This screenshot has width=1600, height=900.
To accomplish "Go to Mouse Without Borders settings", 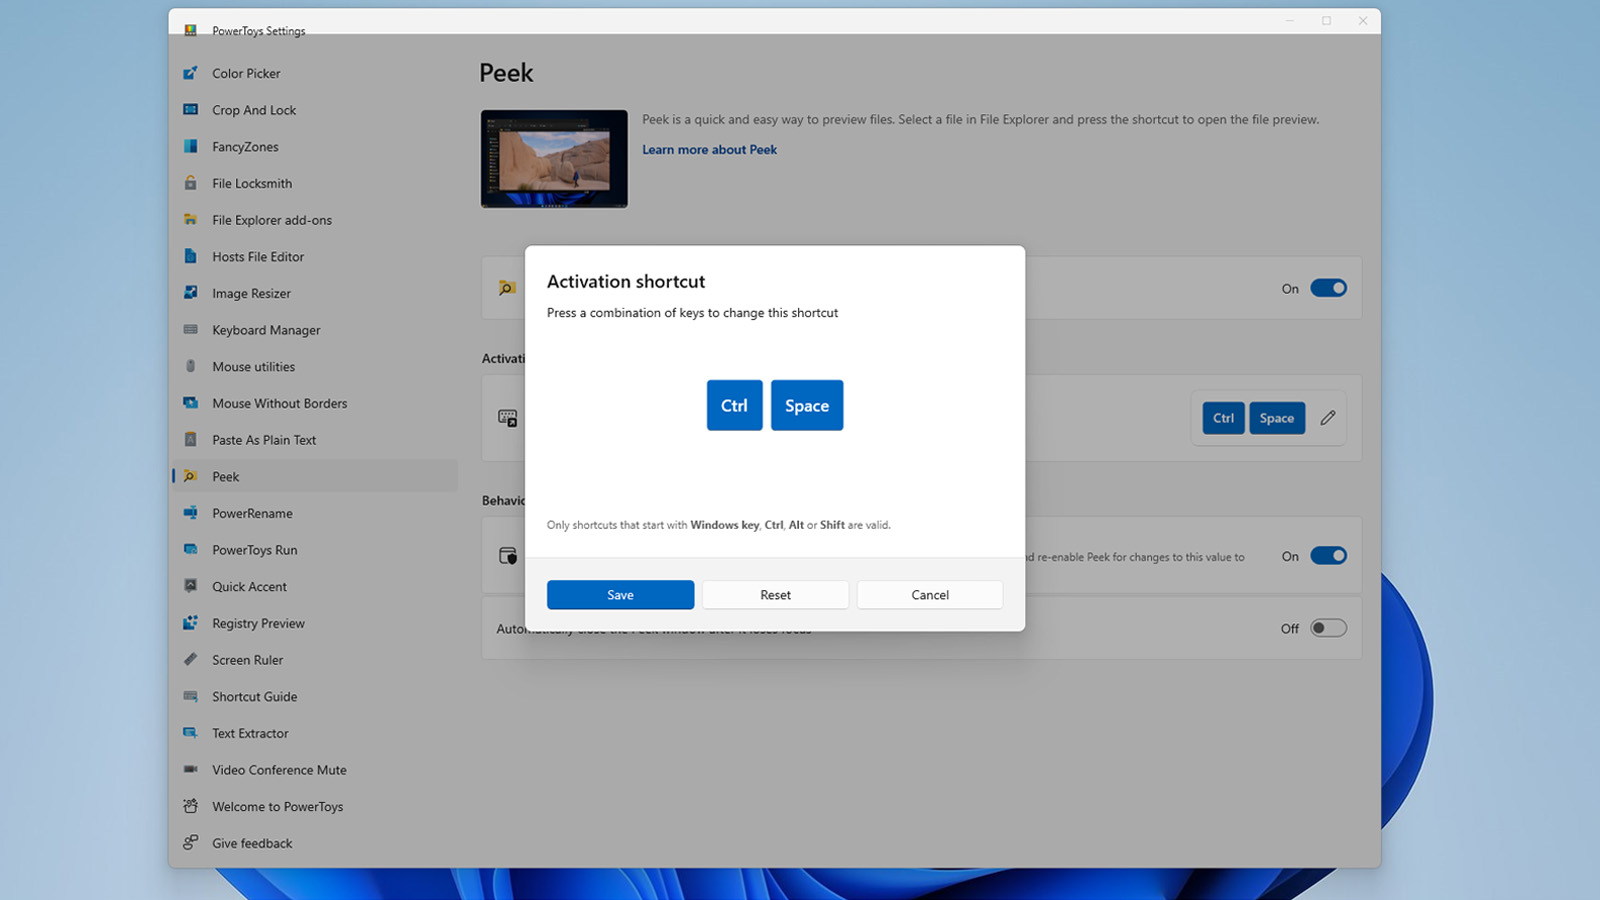I will click(x=279, y=403).
